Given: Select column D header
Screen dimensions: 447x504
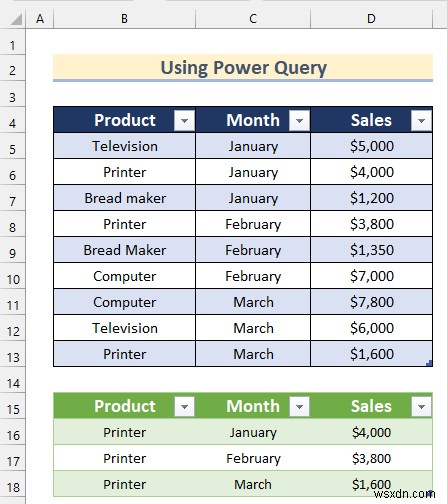Looking at the screenshot, I should [371, 19].
